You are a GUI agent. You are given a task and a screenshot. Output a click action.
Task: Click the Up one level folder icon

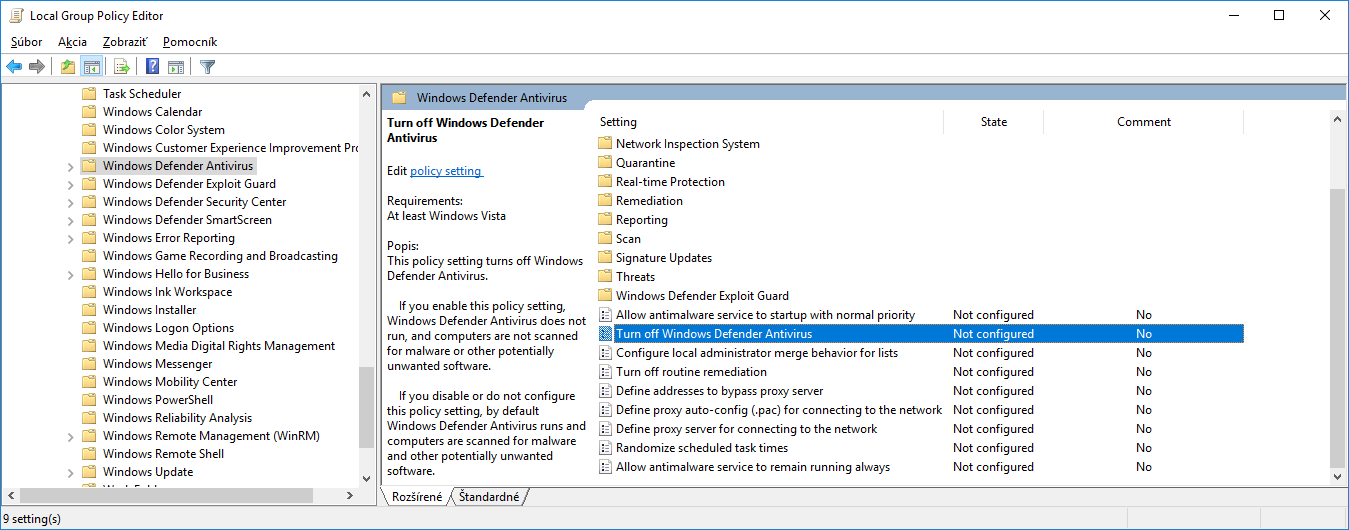click(67, 67)
